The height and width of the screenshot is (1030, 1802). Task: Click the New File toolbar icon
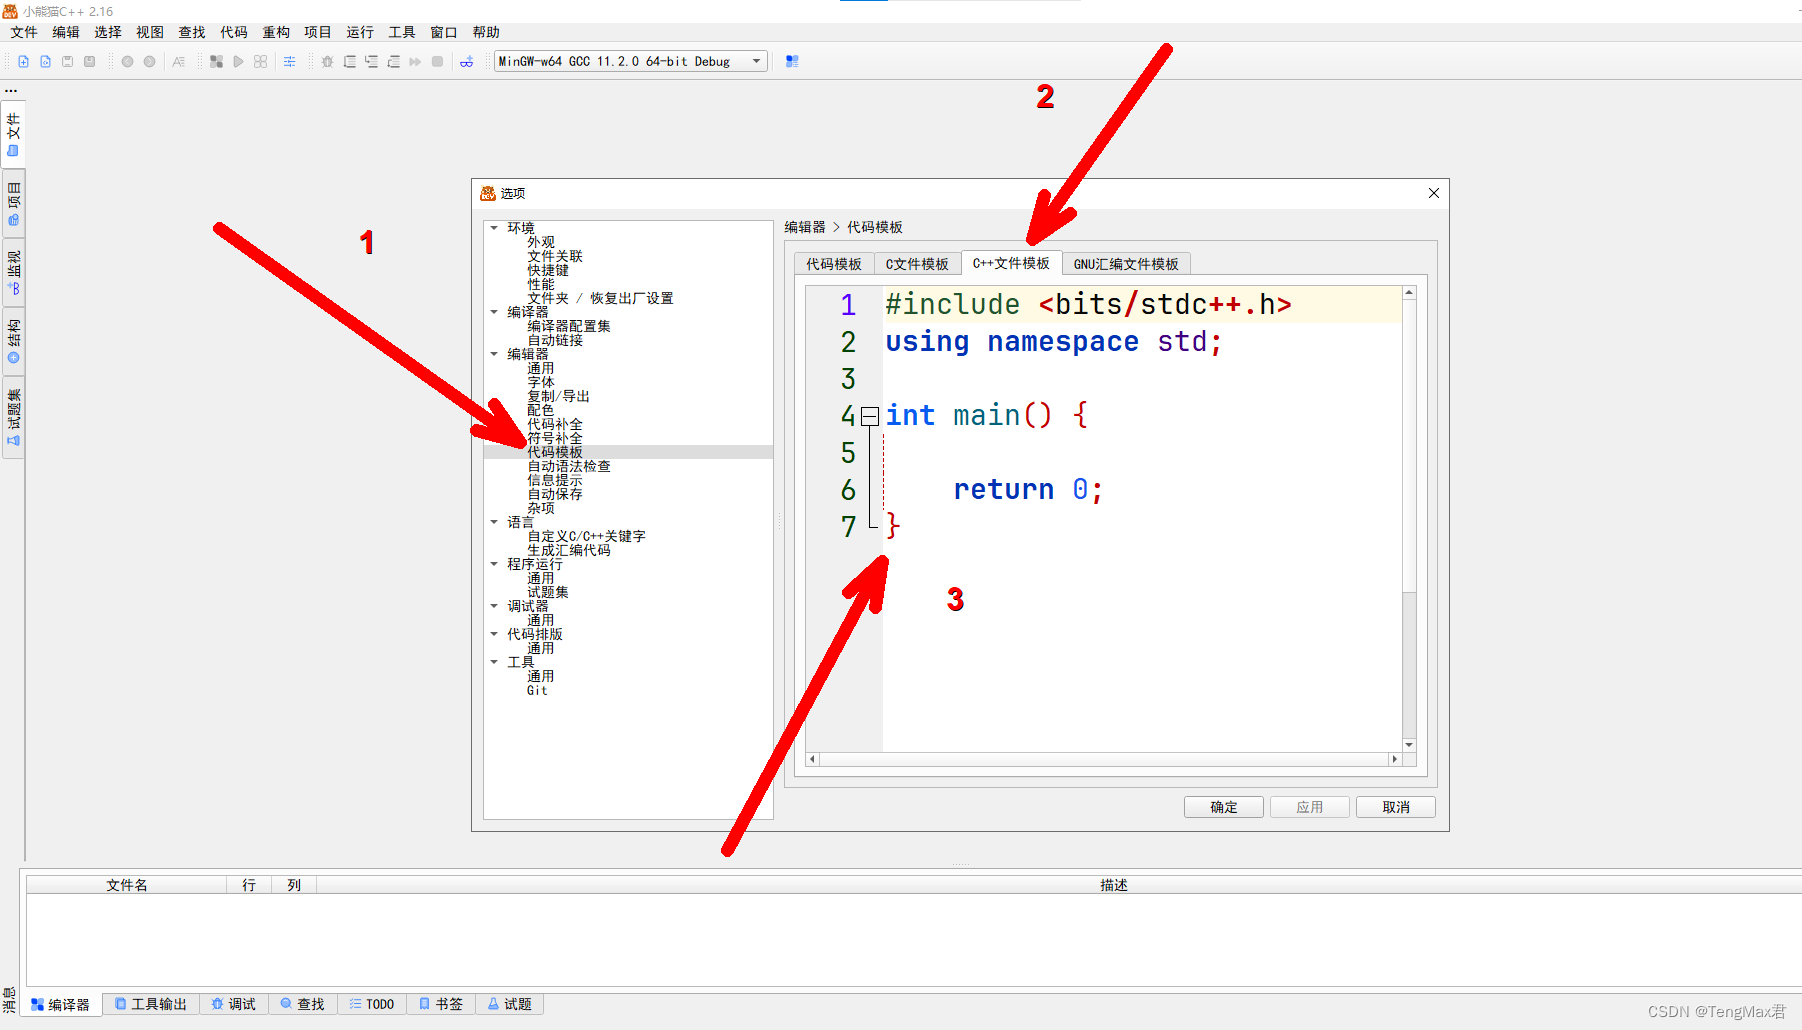24,62
